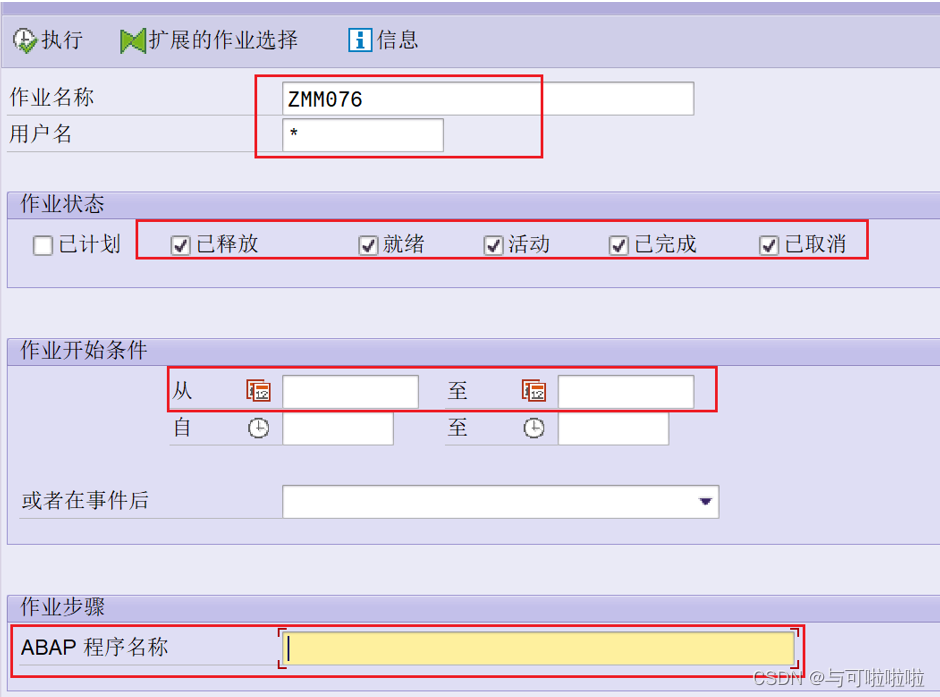Disable the 已完成 checkbox

[618, 245]
